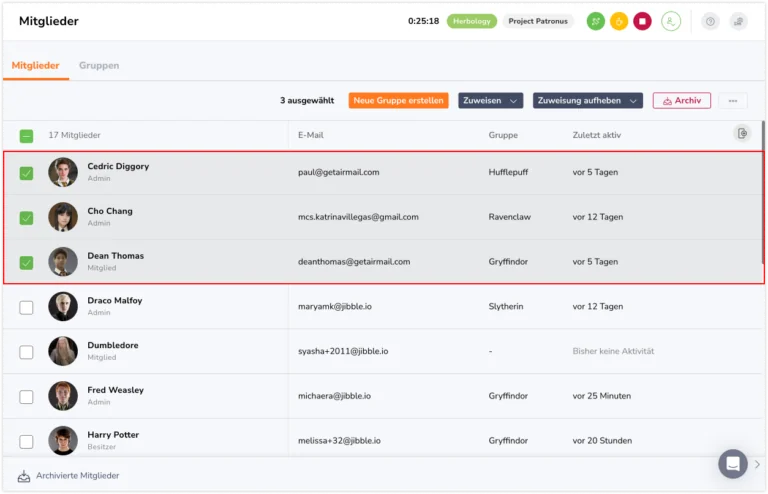Open Cho Chang's avatar
768x494 pixels.
[x=63, y=217]
